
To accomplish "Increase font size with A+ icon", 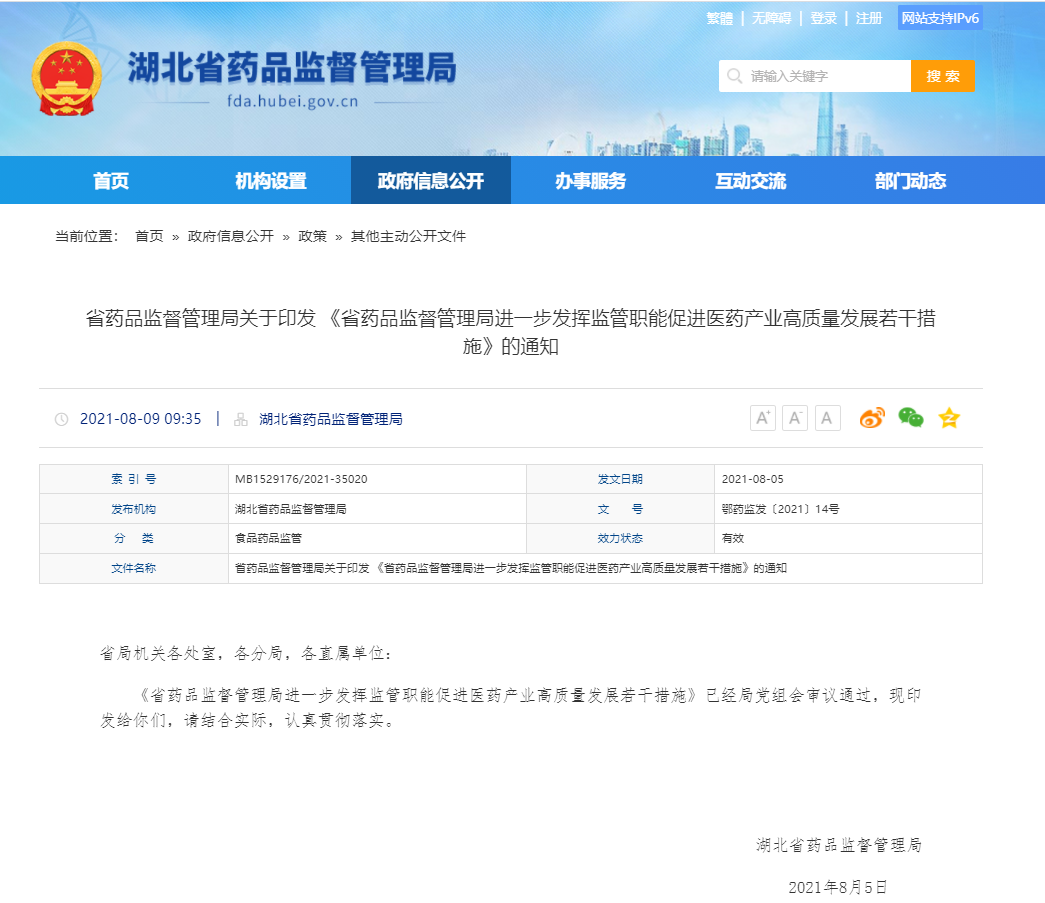I will (763, 418).
